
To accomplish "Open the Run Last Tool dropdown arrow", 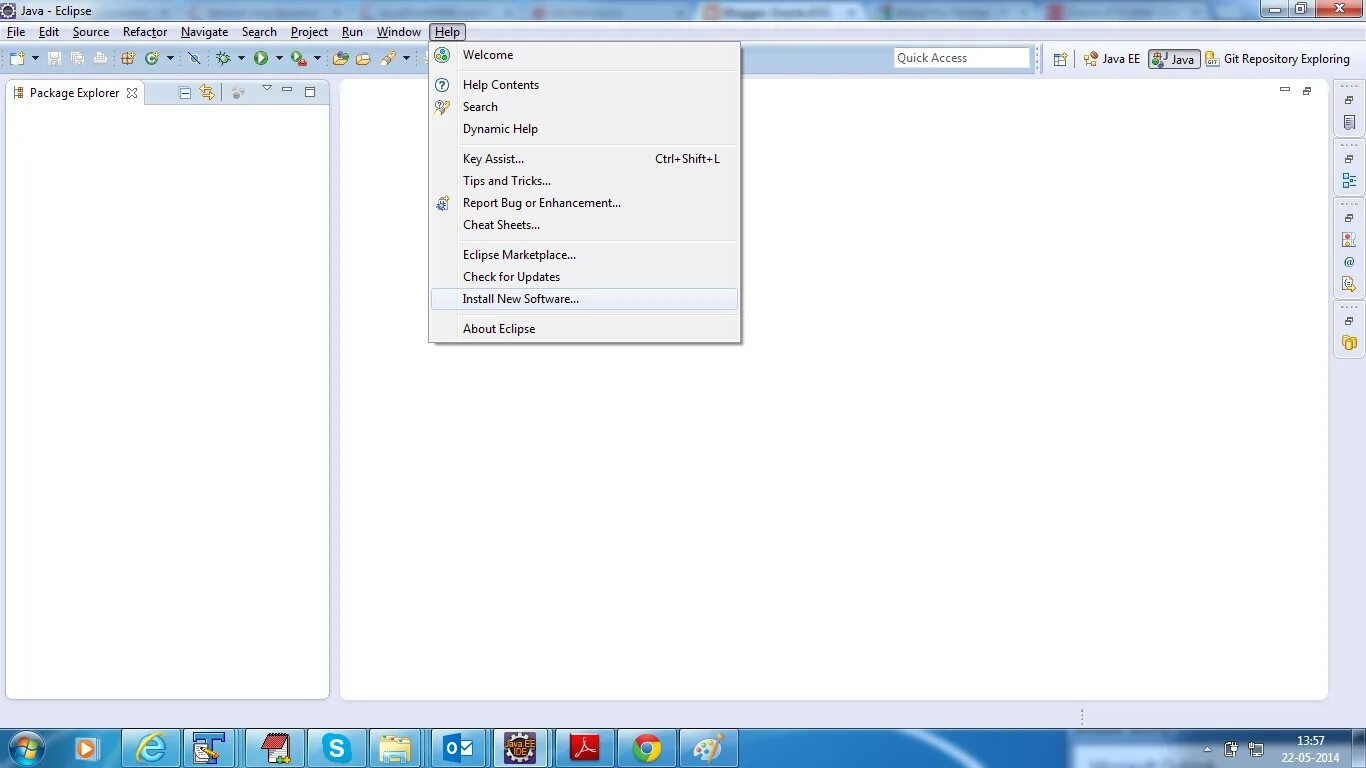I will [317, 58].
